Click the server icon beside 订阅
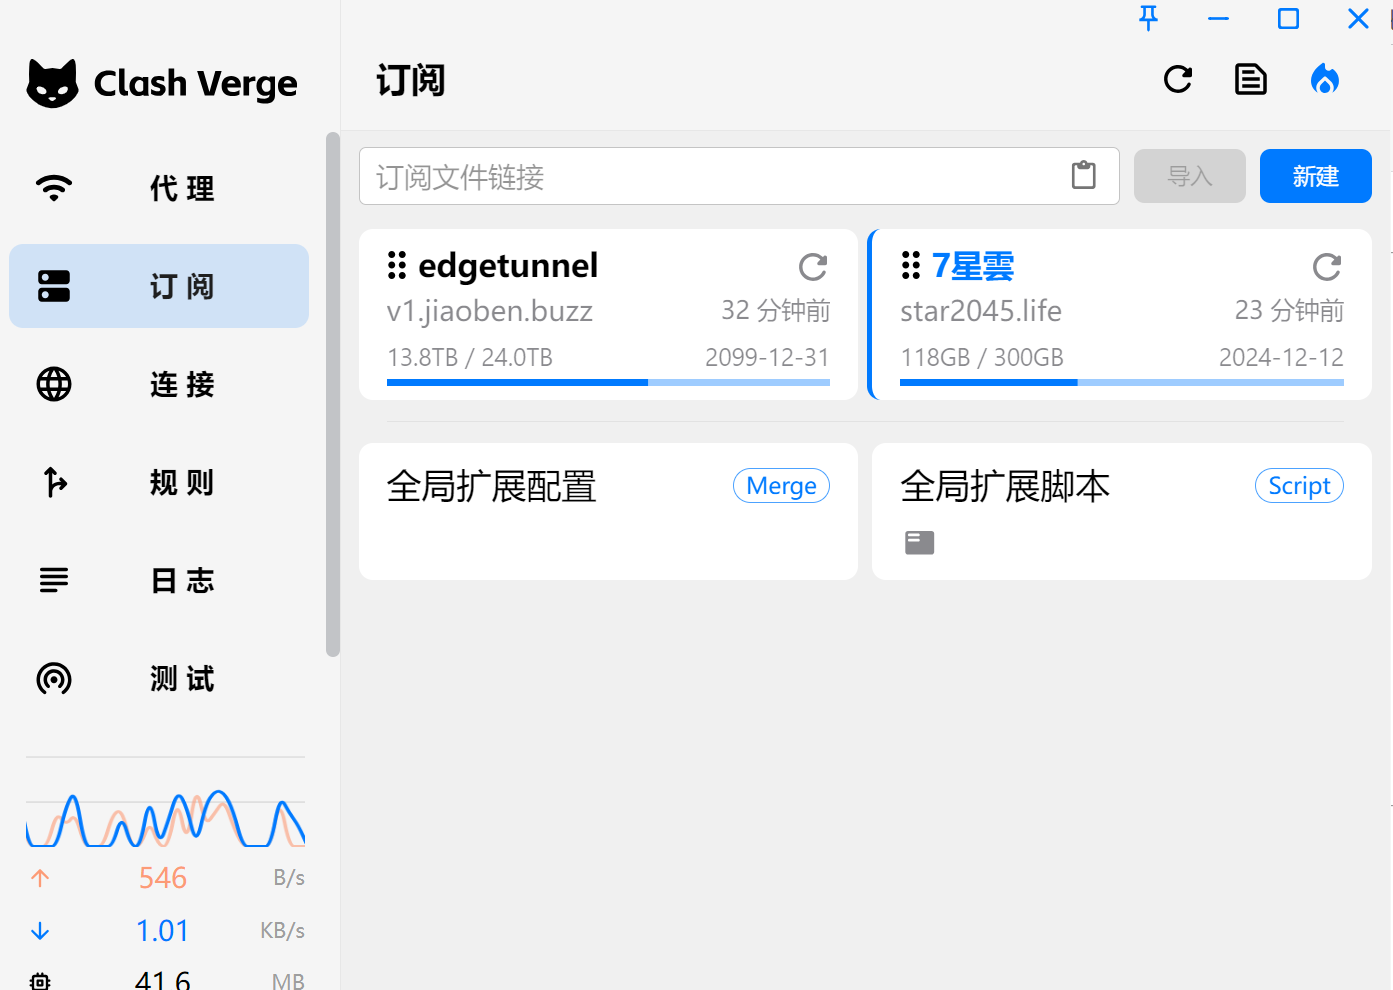This screenshot has height=990, width=1393. (54, 286)
